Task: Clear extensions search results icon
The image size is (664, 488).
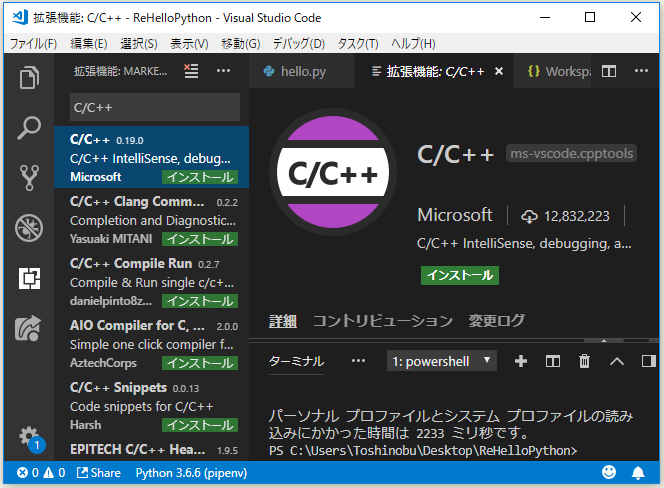Action: pyautogui.click(x=191, y=71)
